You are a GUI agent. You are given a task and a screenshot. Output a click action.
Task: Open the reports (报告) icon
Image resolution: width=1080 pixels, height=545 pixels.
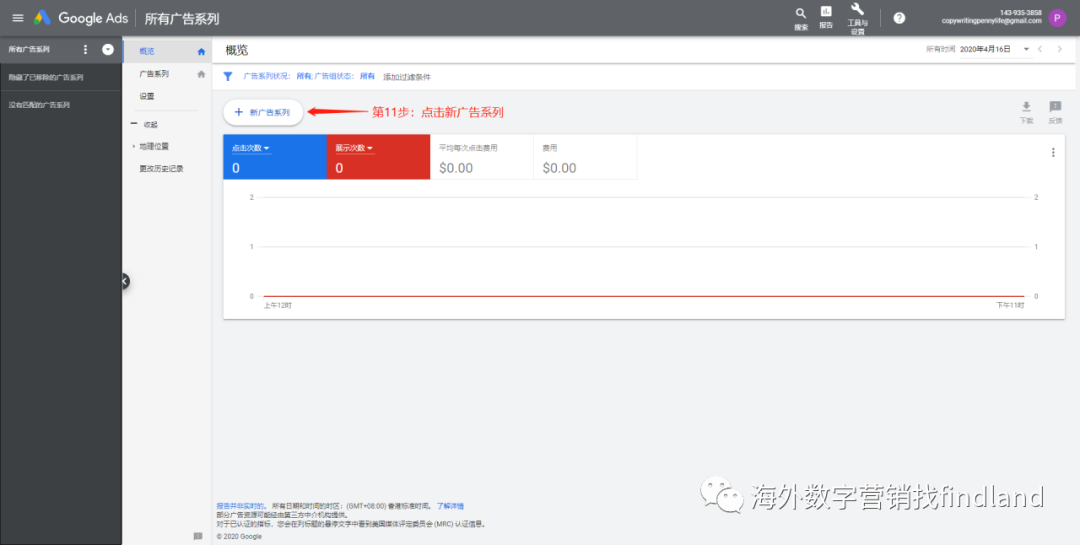point(825,17)
